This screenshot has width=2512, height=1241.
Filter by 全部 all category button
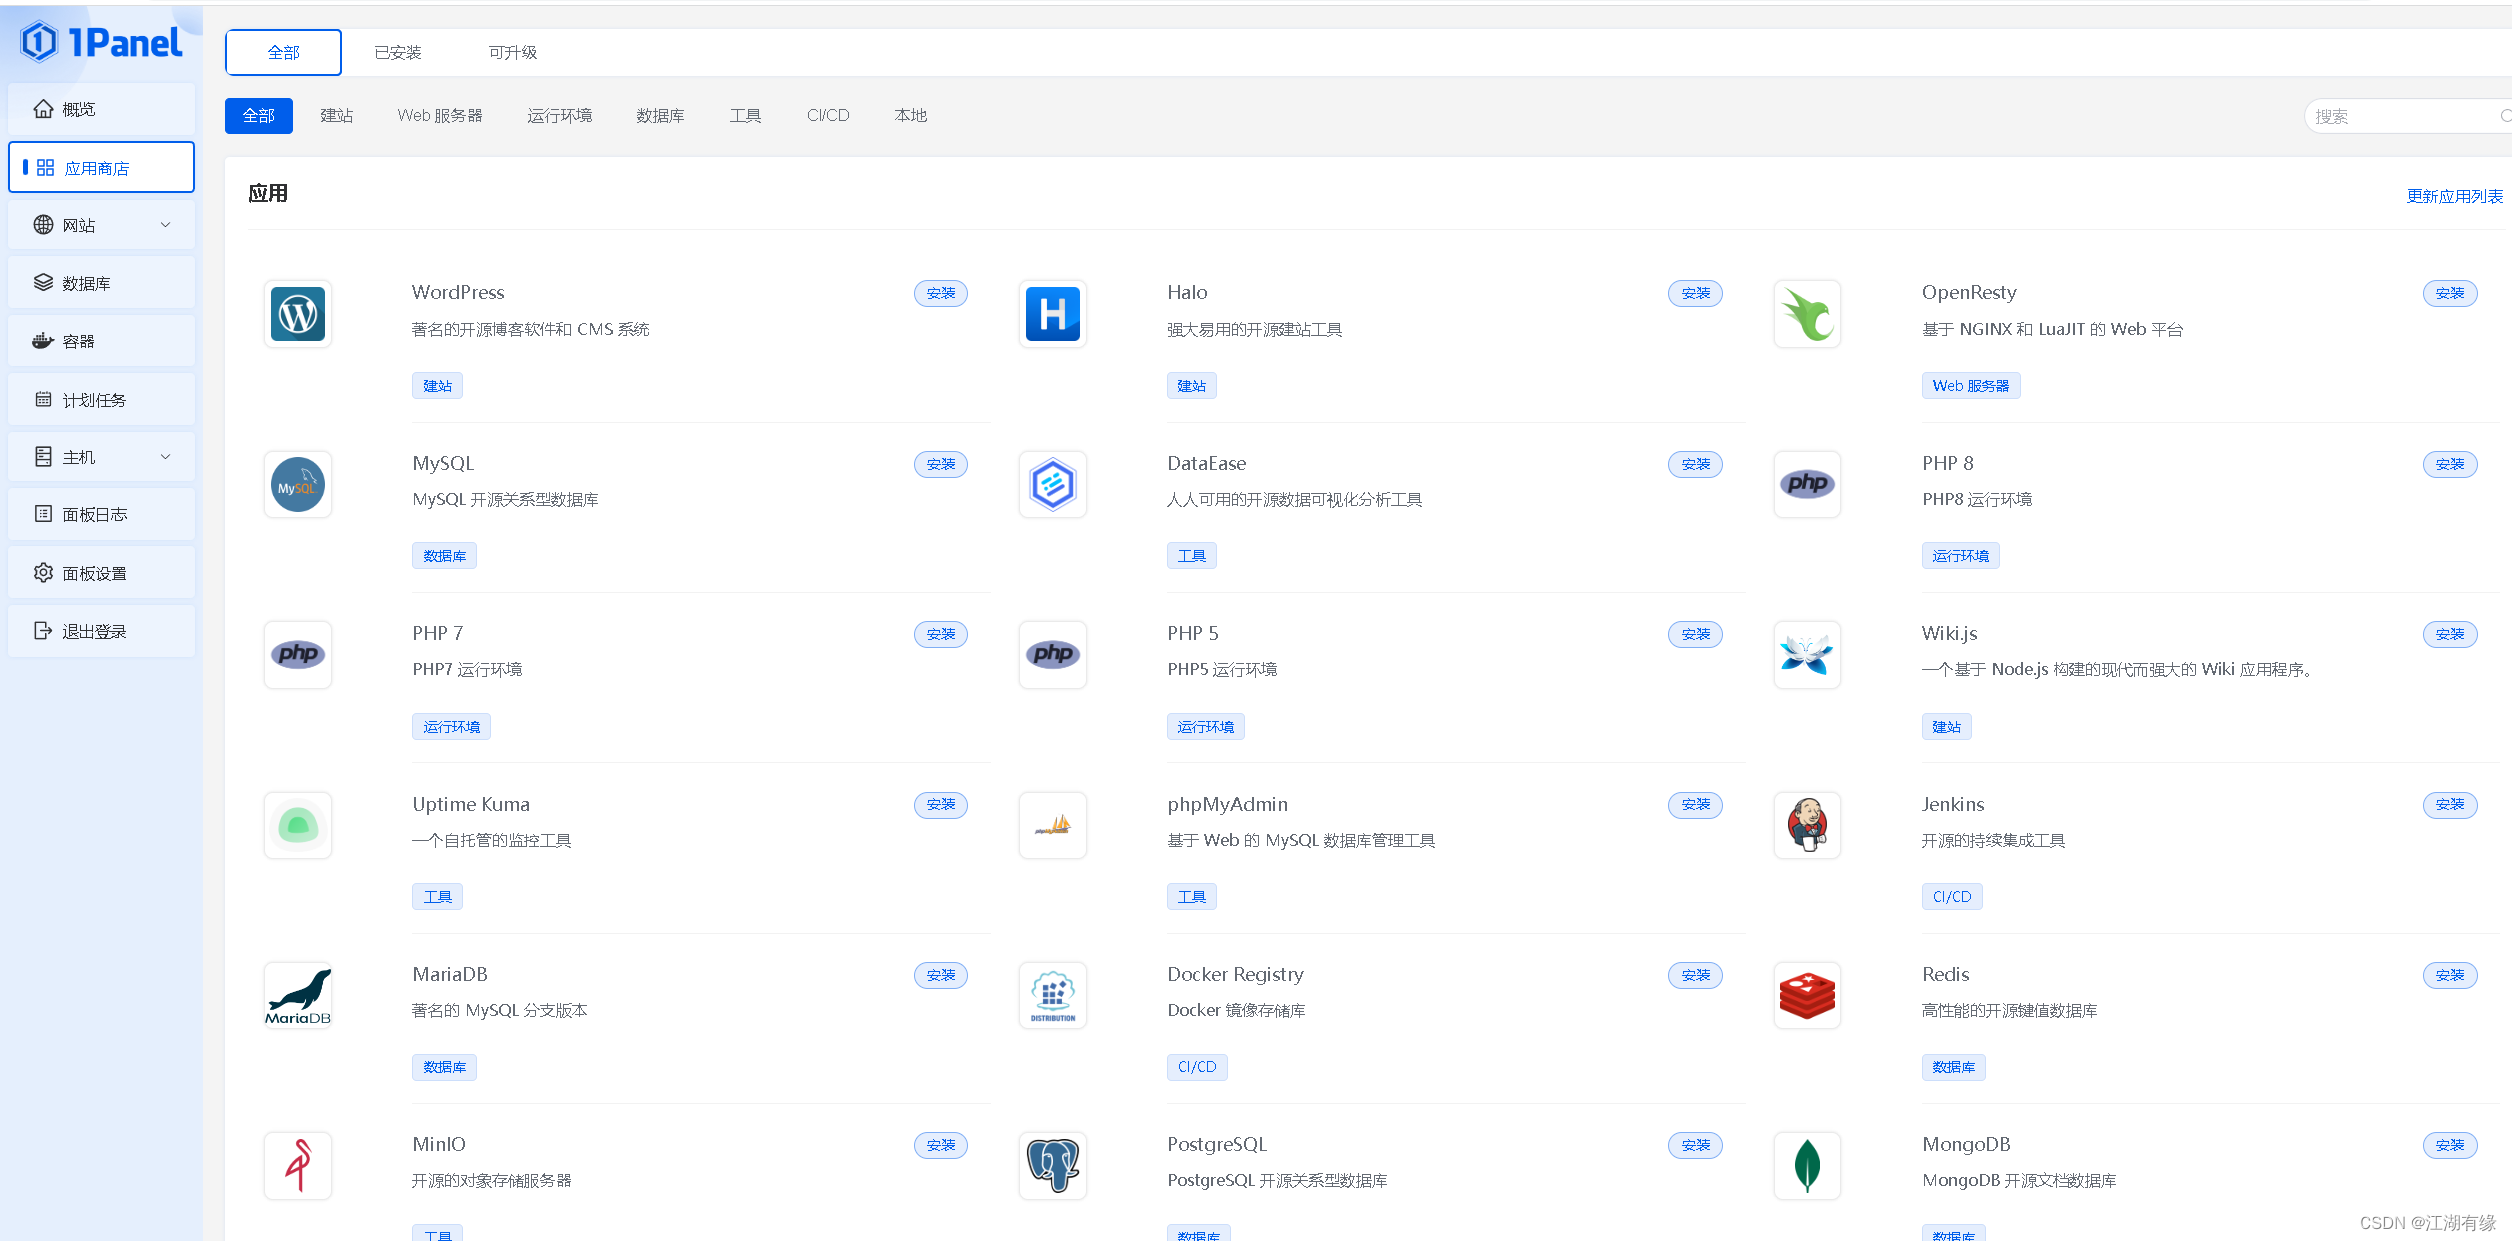click(x=258, y=116)
